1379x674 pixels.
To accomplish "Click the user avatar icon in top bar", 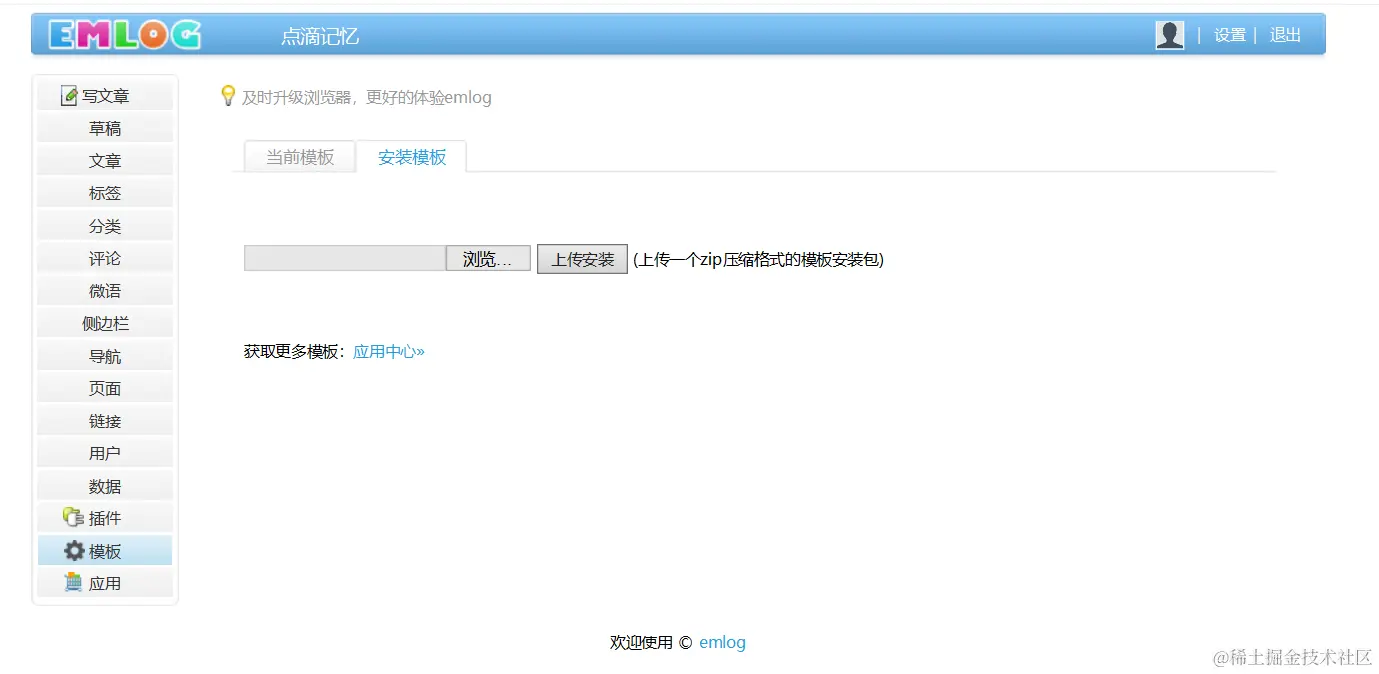I will 1168,33.
